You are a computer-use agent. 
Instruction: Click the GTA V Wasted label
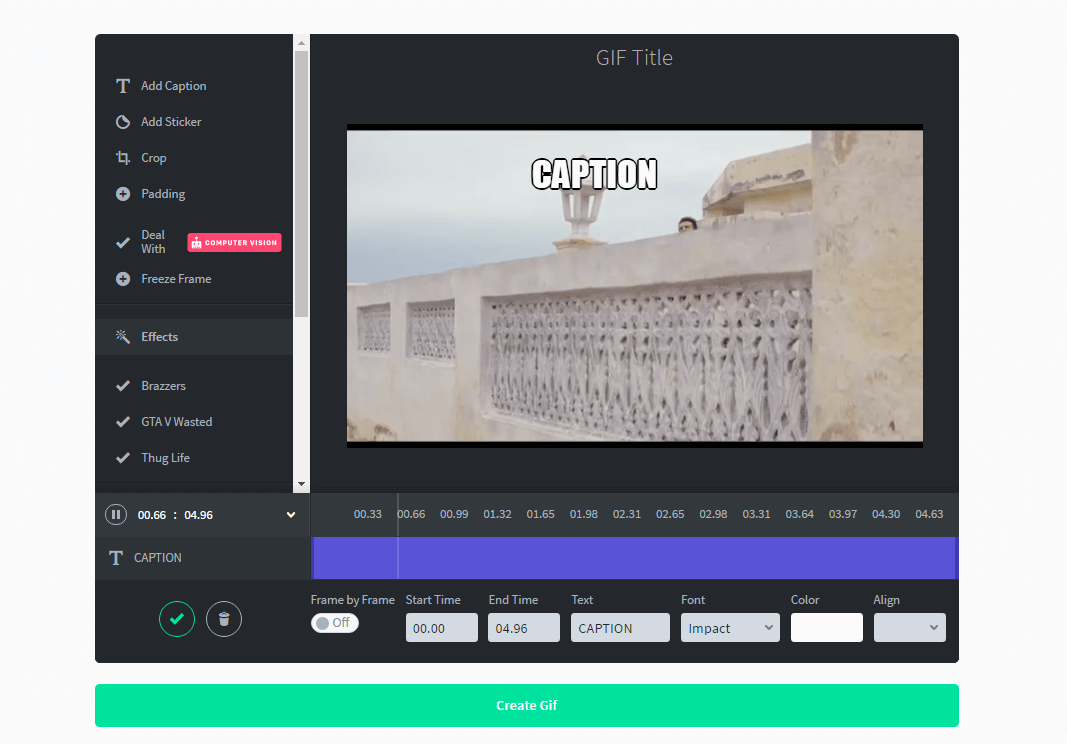177,422
